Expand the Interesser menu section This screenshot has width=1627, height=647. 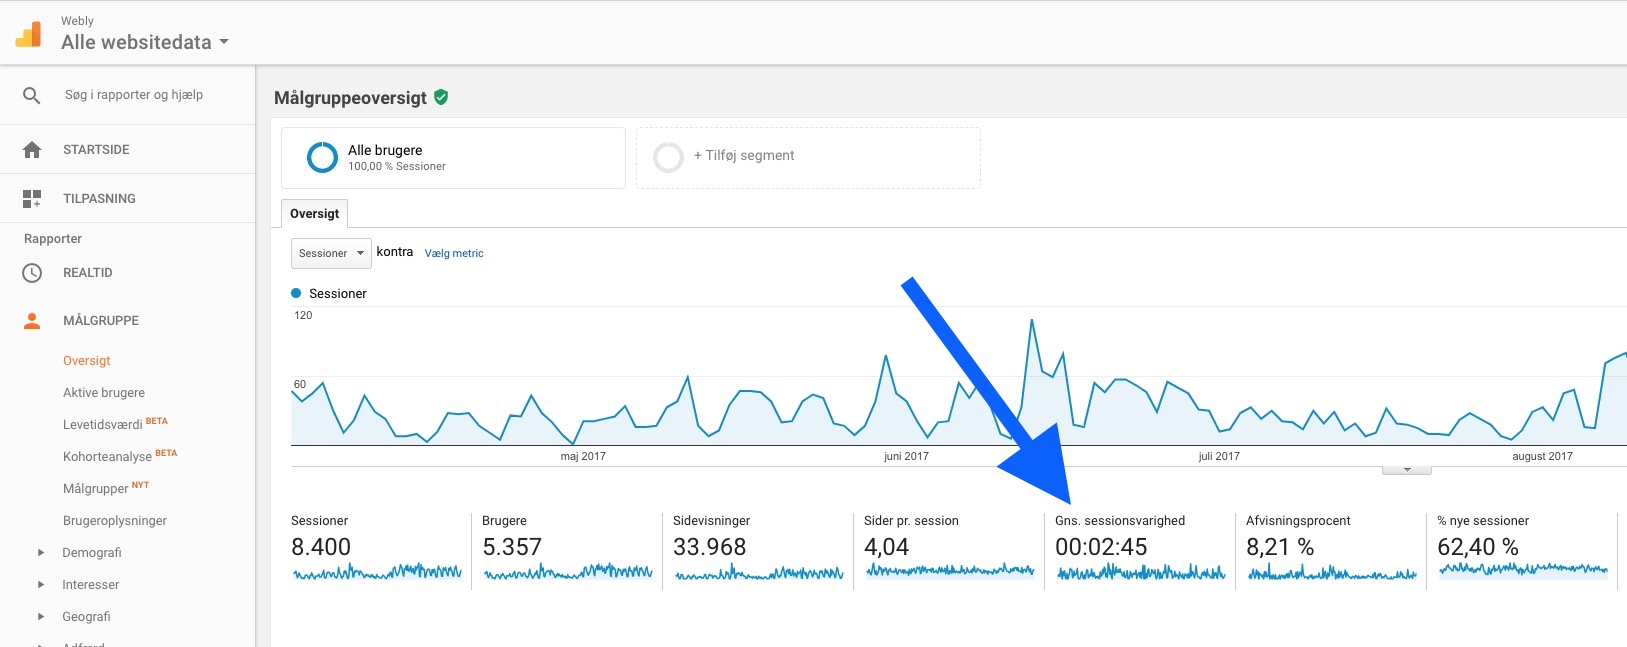coord(41,585)
